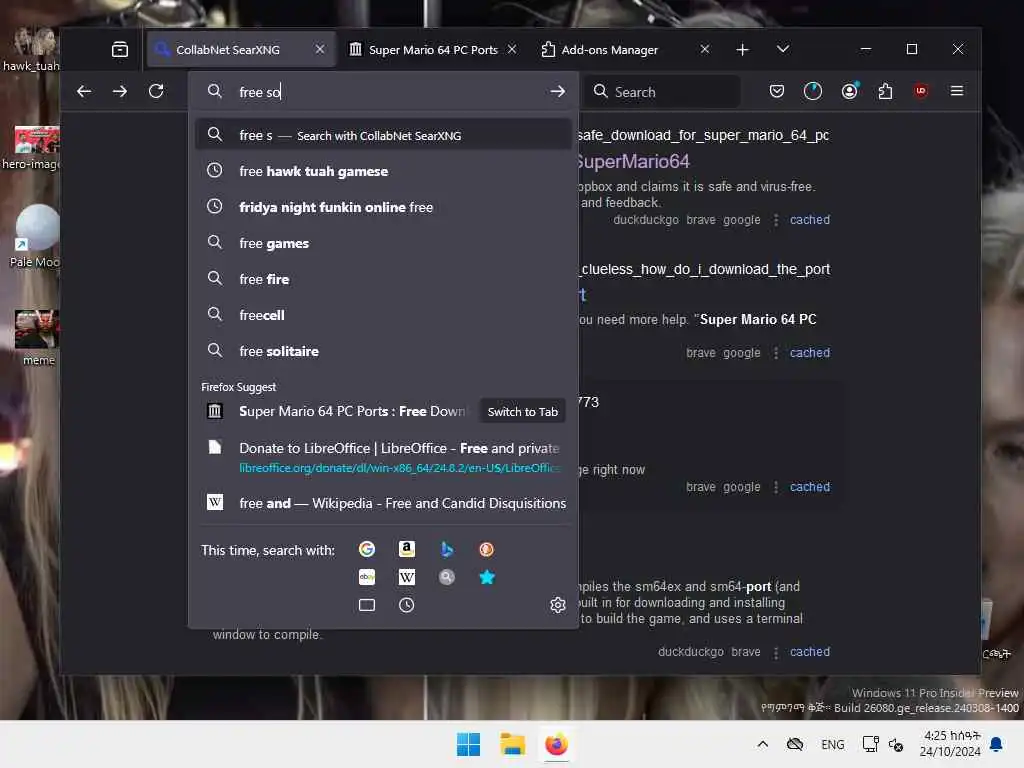The image size is (1024, 768).
Task: Open meme desktop icon
Action: (x=37, y=338)
